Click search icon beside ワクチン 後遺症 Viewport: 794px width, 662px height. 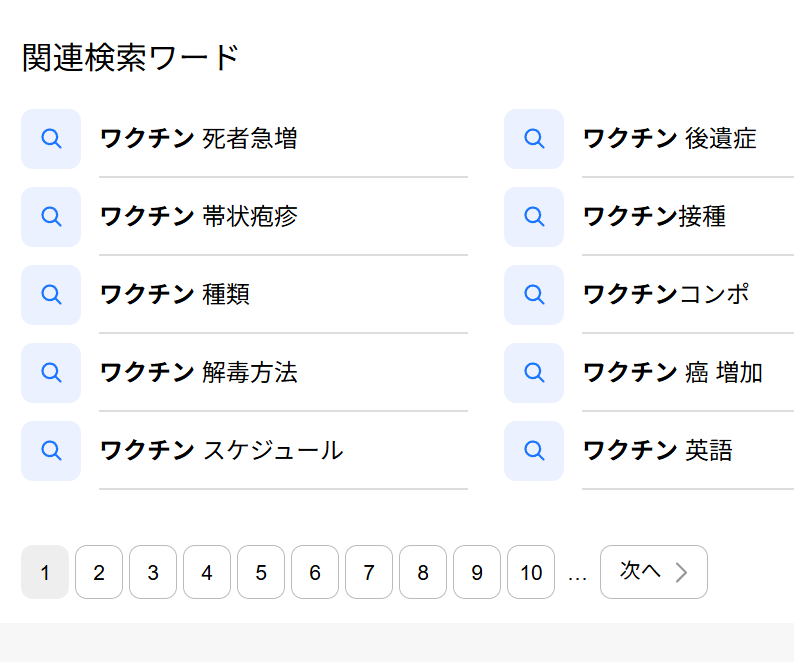click(x=534, y=139)
